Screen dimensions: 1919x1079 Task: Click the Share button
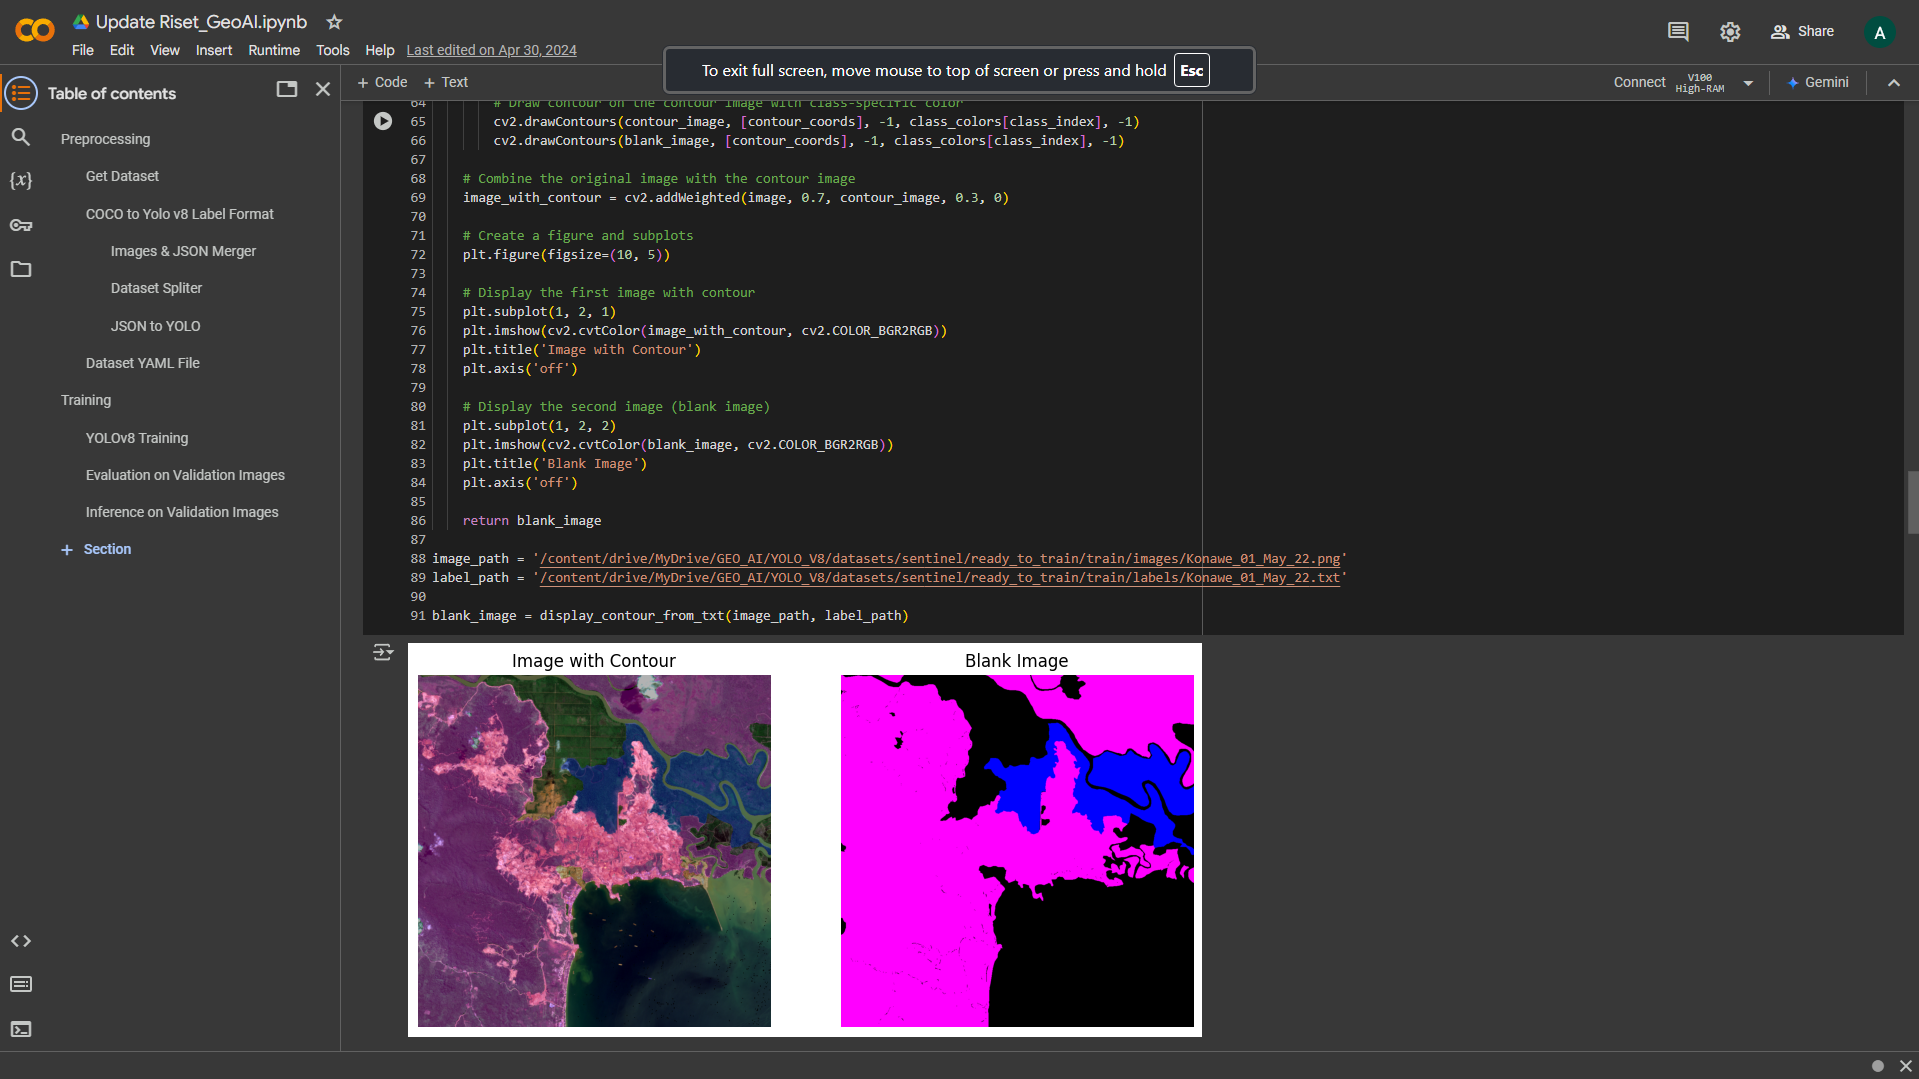[x=1802, y=32]
